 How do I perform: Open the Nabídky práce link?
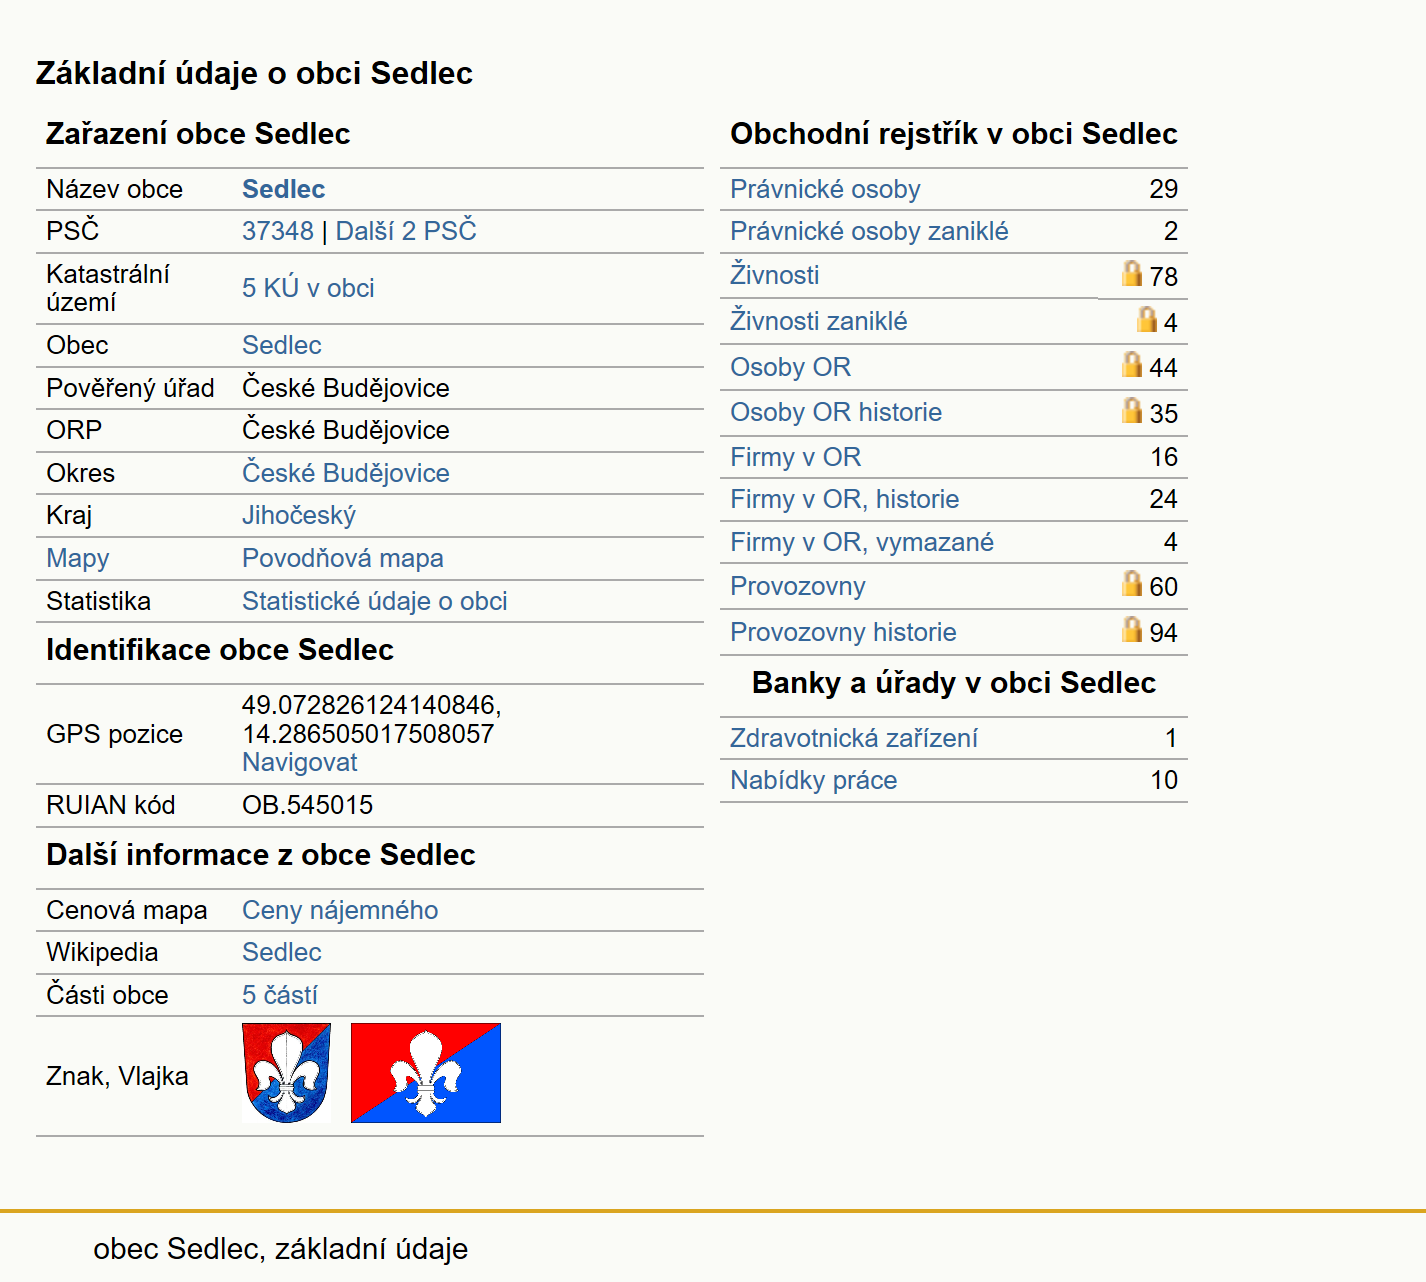[x=814, y=780]
